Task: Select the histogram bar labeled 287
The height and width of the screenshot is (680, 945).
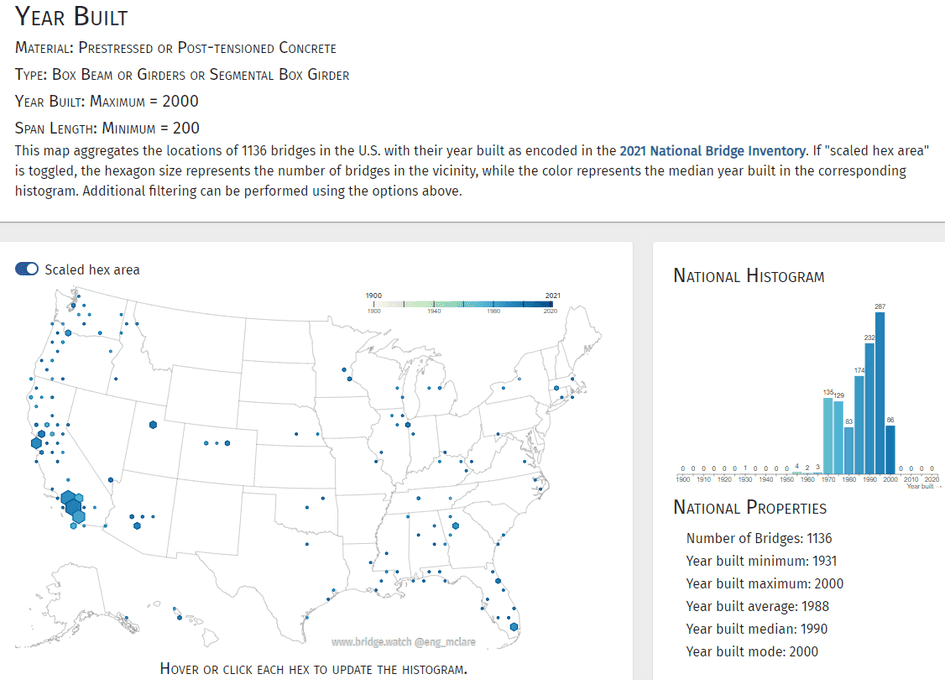Action: (x=880, y=390)
